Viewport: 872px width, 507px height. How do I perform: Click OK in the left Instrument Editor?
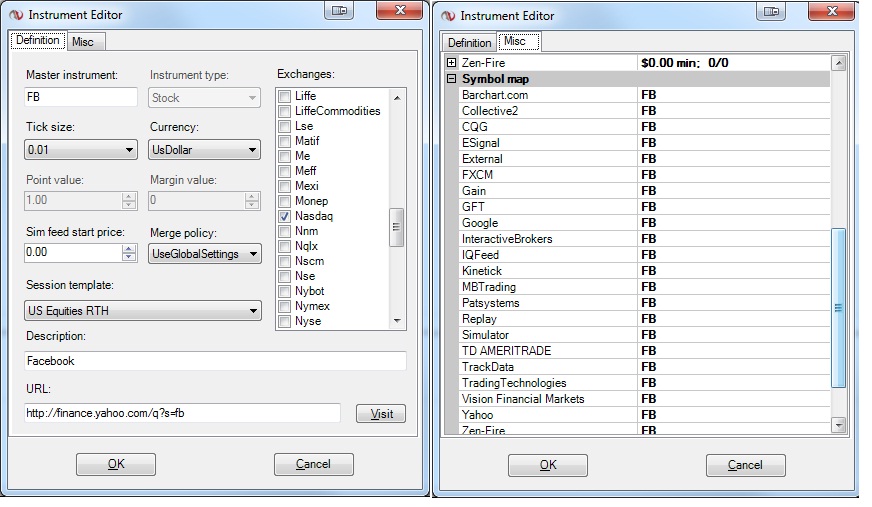pos(116,464)
